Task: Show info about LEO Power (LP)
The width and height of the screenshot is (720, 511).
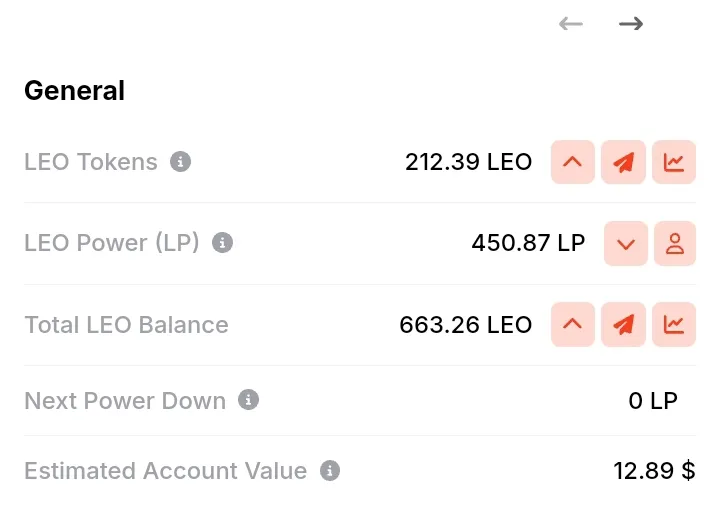Action: coord(222,242)
